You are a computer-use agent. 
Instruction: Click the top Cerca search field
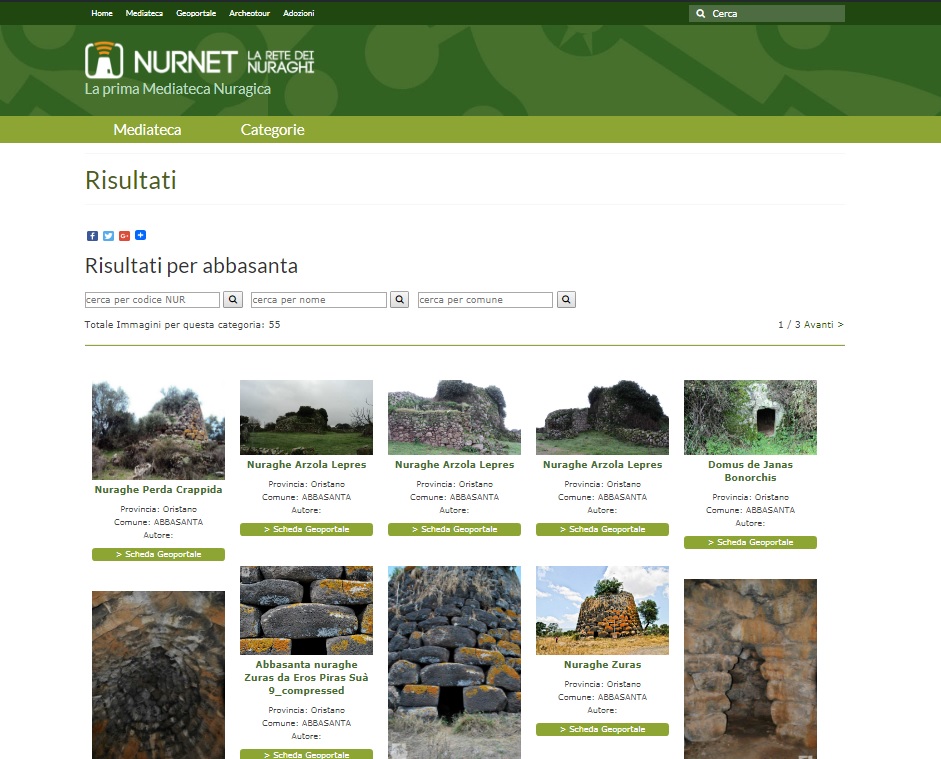(x=767, y=13)
